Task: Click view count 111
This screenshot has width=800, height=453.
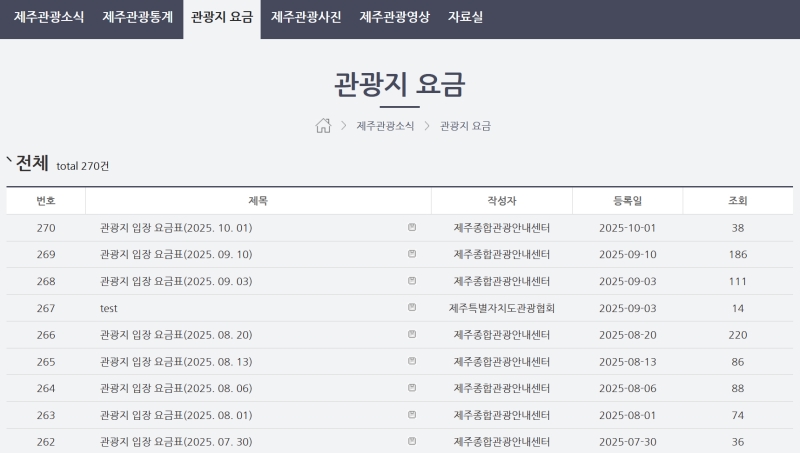Action: 738,282
